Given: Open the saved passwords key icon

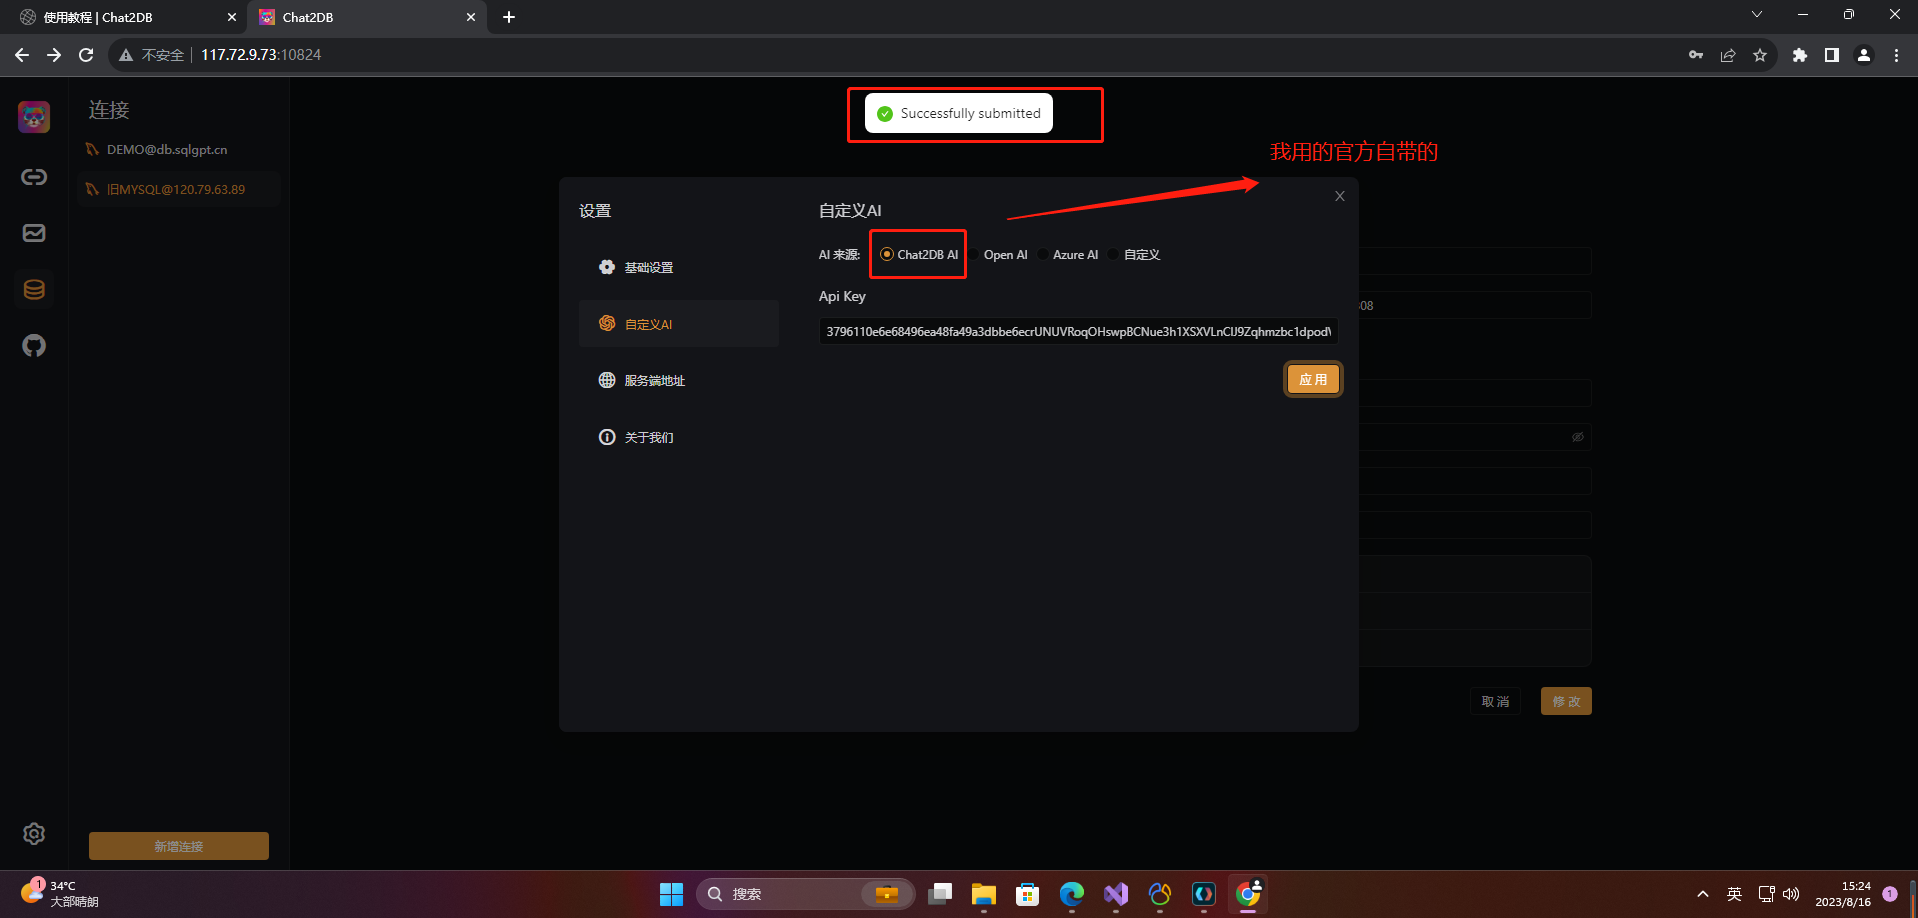Looking at the screenshot, I should [1696, 55].
